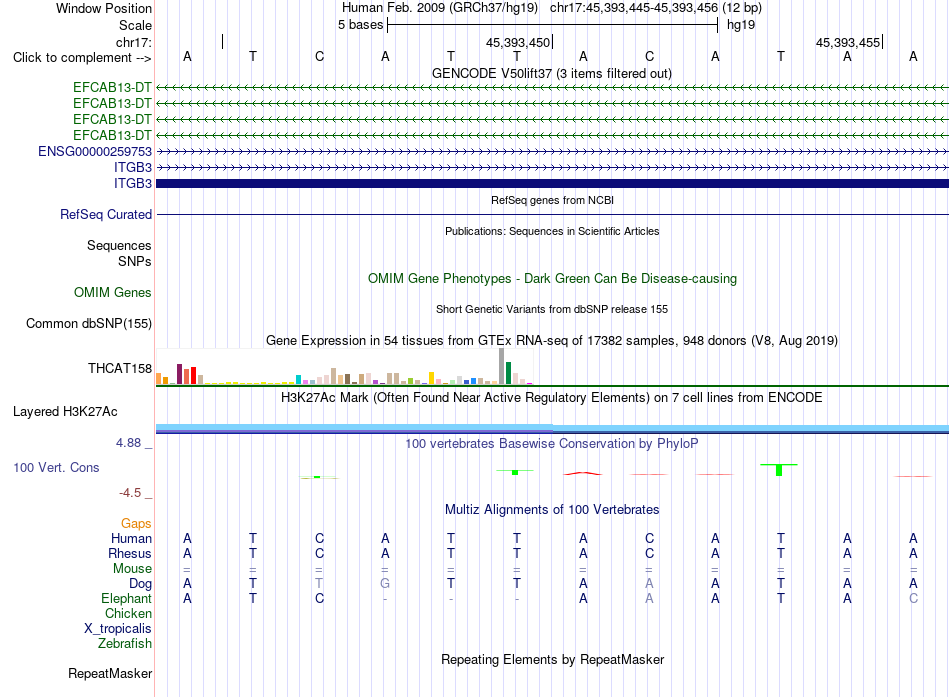
Task: Click the 'Click to complement -->' label
Action: 82,58
